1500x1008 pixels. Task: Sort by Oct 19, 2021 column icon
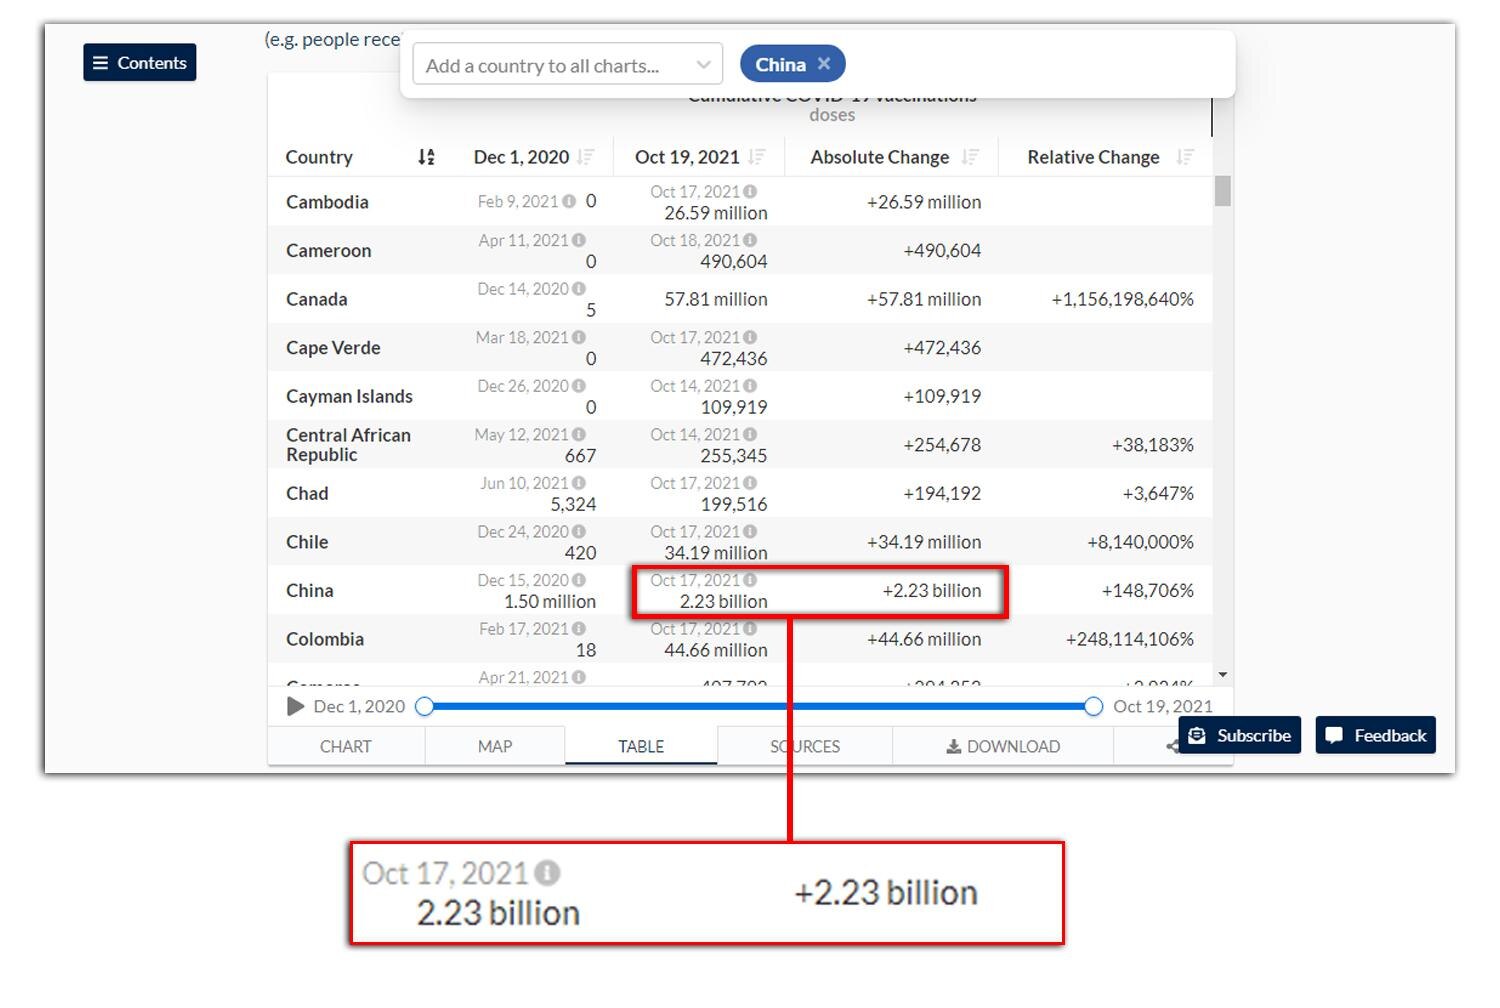(x=757, y=157)
